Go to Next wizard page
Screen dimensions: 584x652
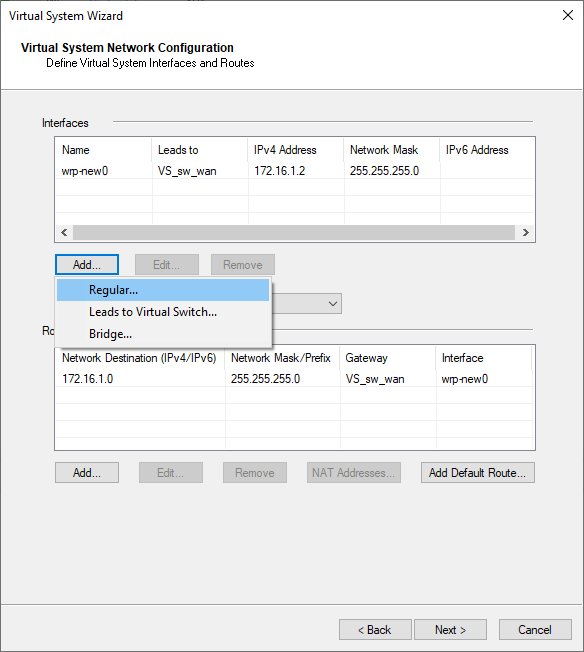tap(450, 630)
